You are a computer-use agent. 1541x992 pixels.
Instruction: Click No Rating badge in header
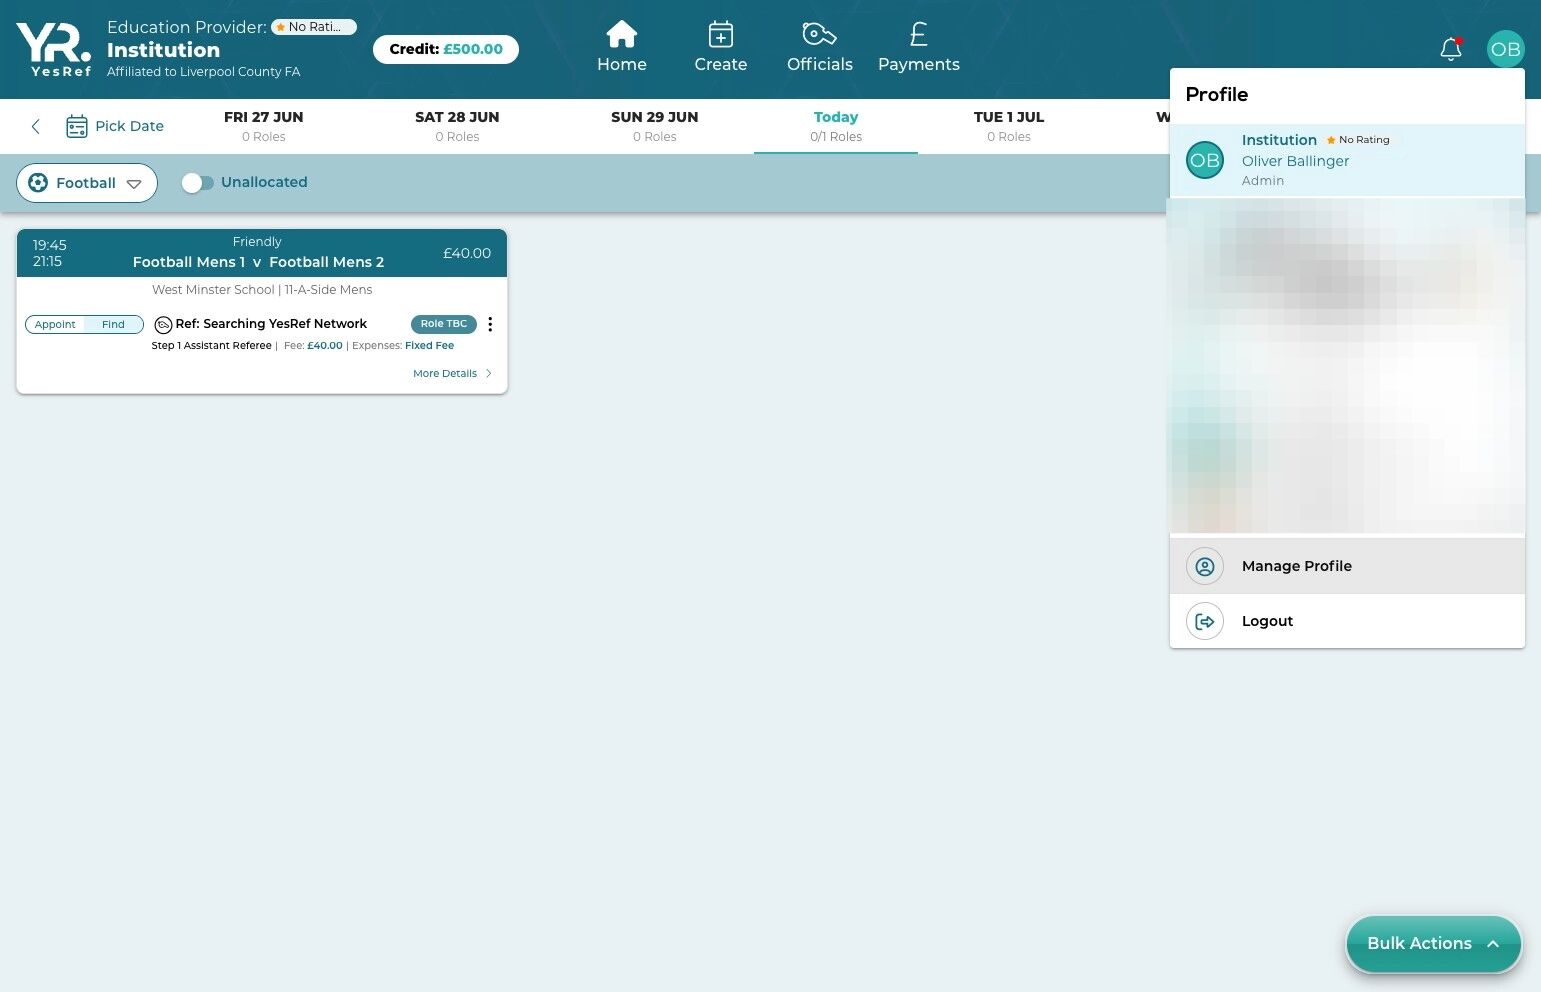click(x=314, y=27)
